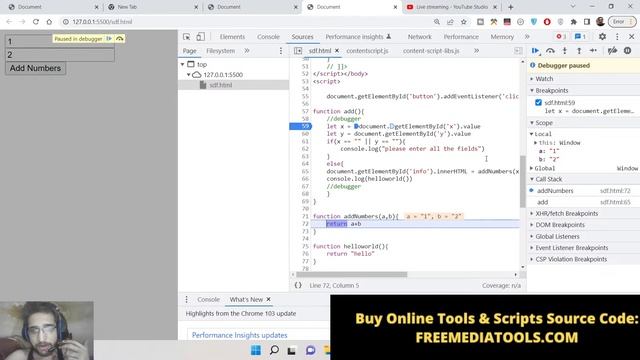Toggle the navigator sidebar icon

pos(298,51)
